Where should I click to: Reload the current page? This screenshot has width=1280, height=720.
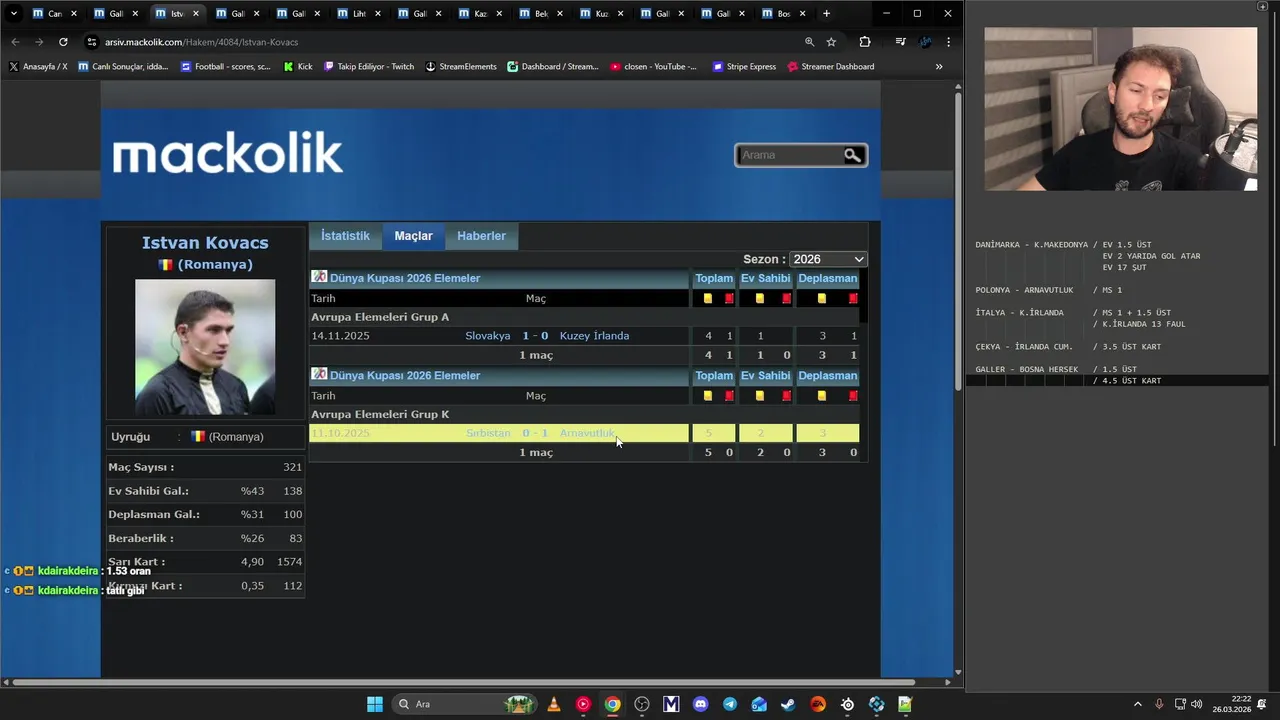click(x=63, y=42)
